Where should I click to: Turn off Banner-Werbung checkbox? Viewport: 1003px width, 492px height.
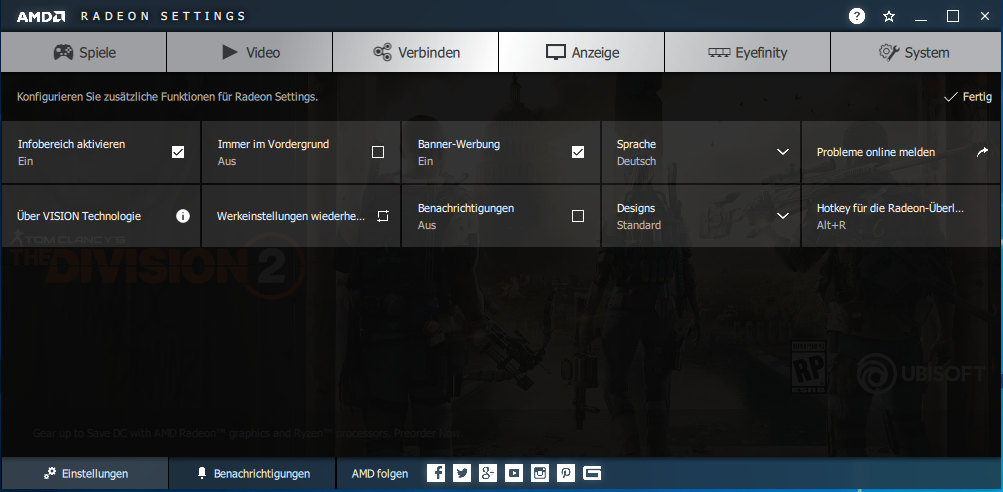click(578, 152)
